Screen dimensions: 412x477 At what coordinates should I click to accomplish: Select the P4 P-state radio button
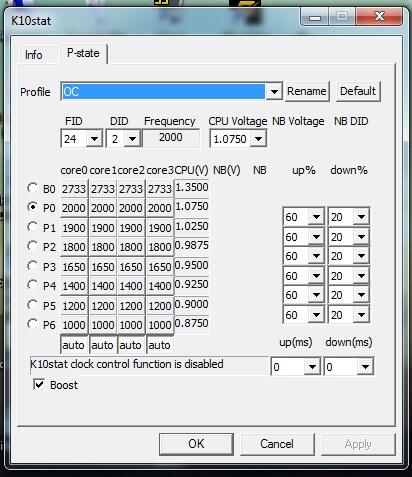(x=32, y=285)
